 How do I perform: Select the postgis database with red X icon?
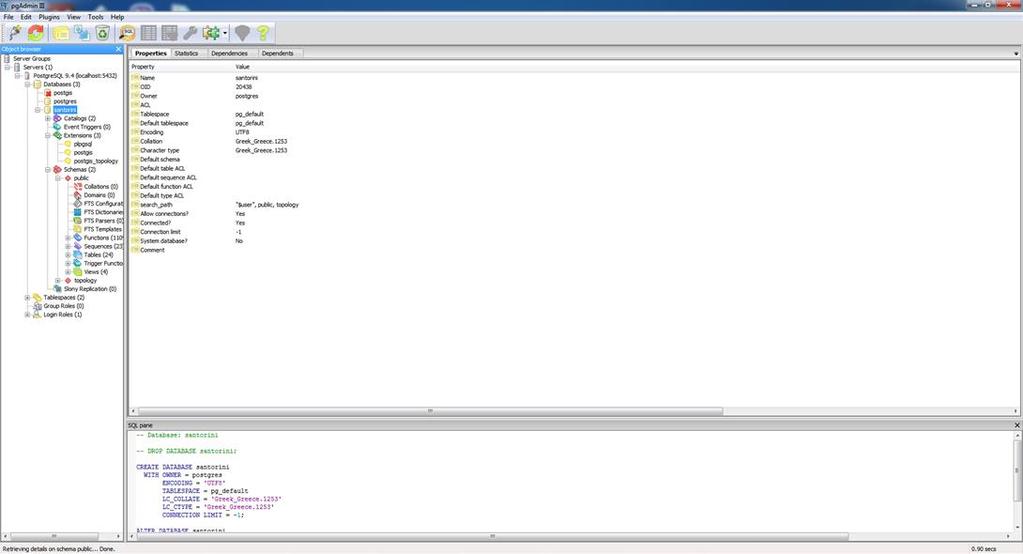pyautogui.click(x=63, y=93)
